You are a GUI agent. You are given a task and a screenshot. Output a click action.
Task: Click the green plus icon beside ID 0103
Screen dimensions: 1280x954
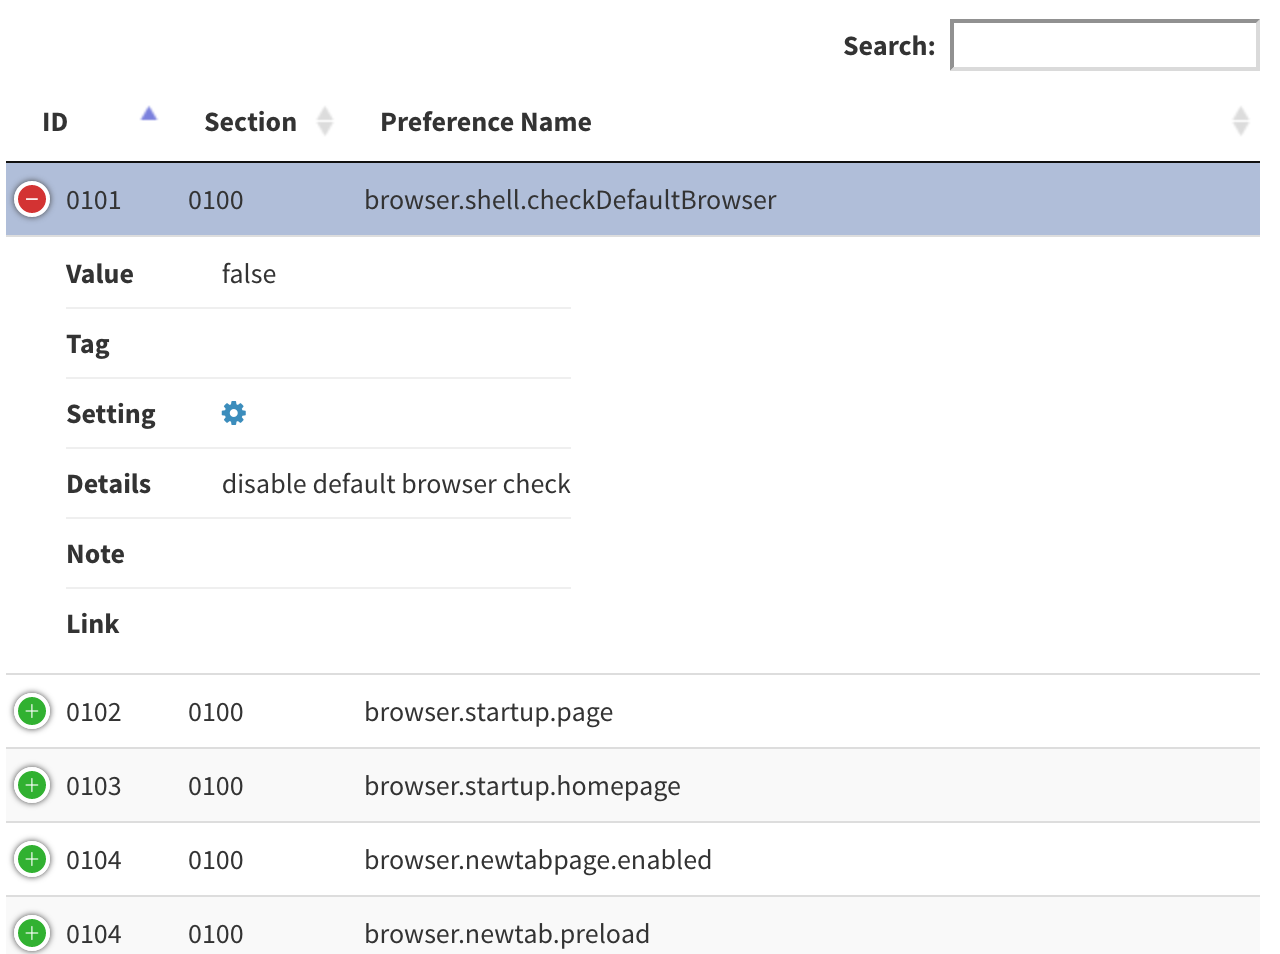[x=31, y=786]
